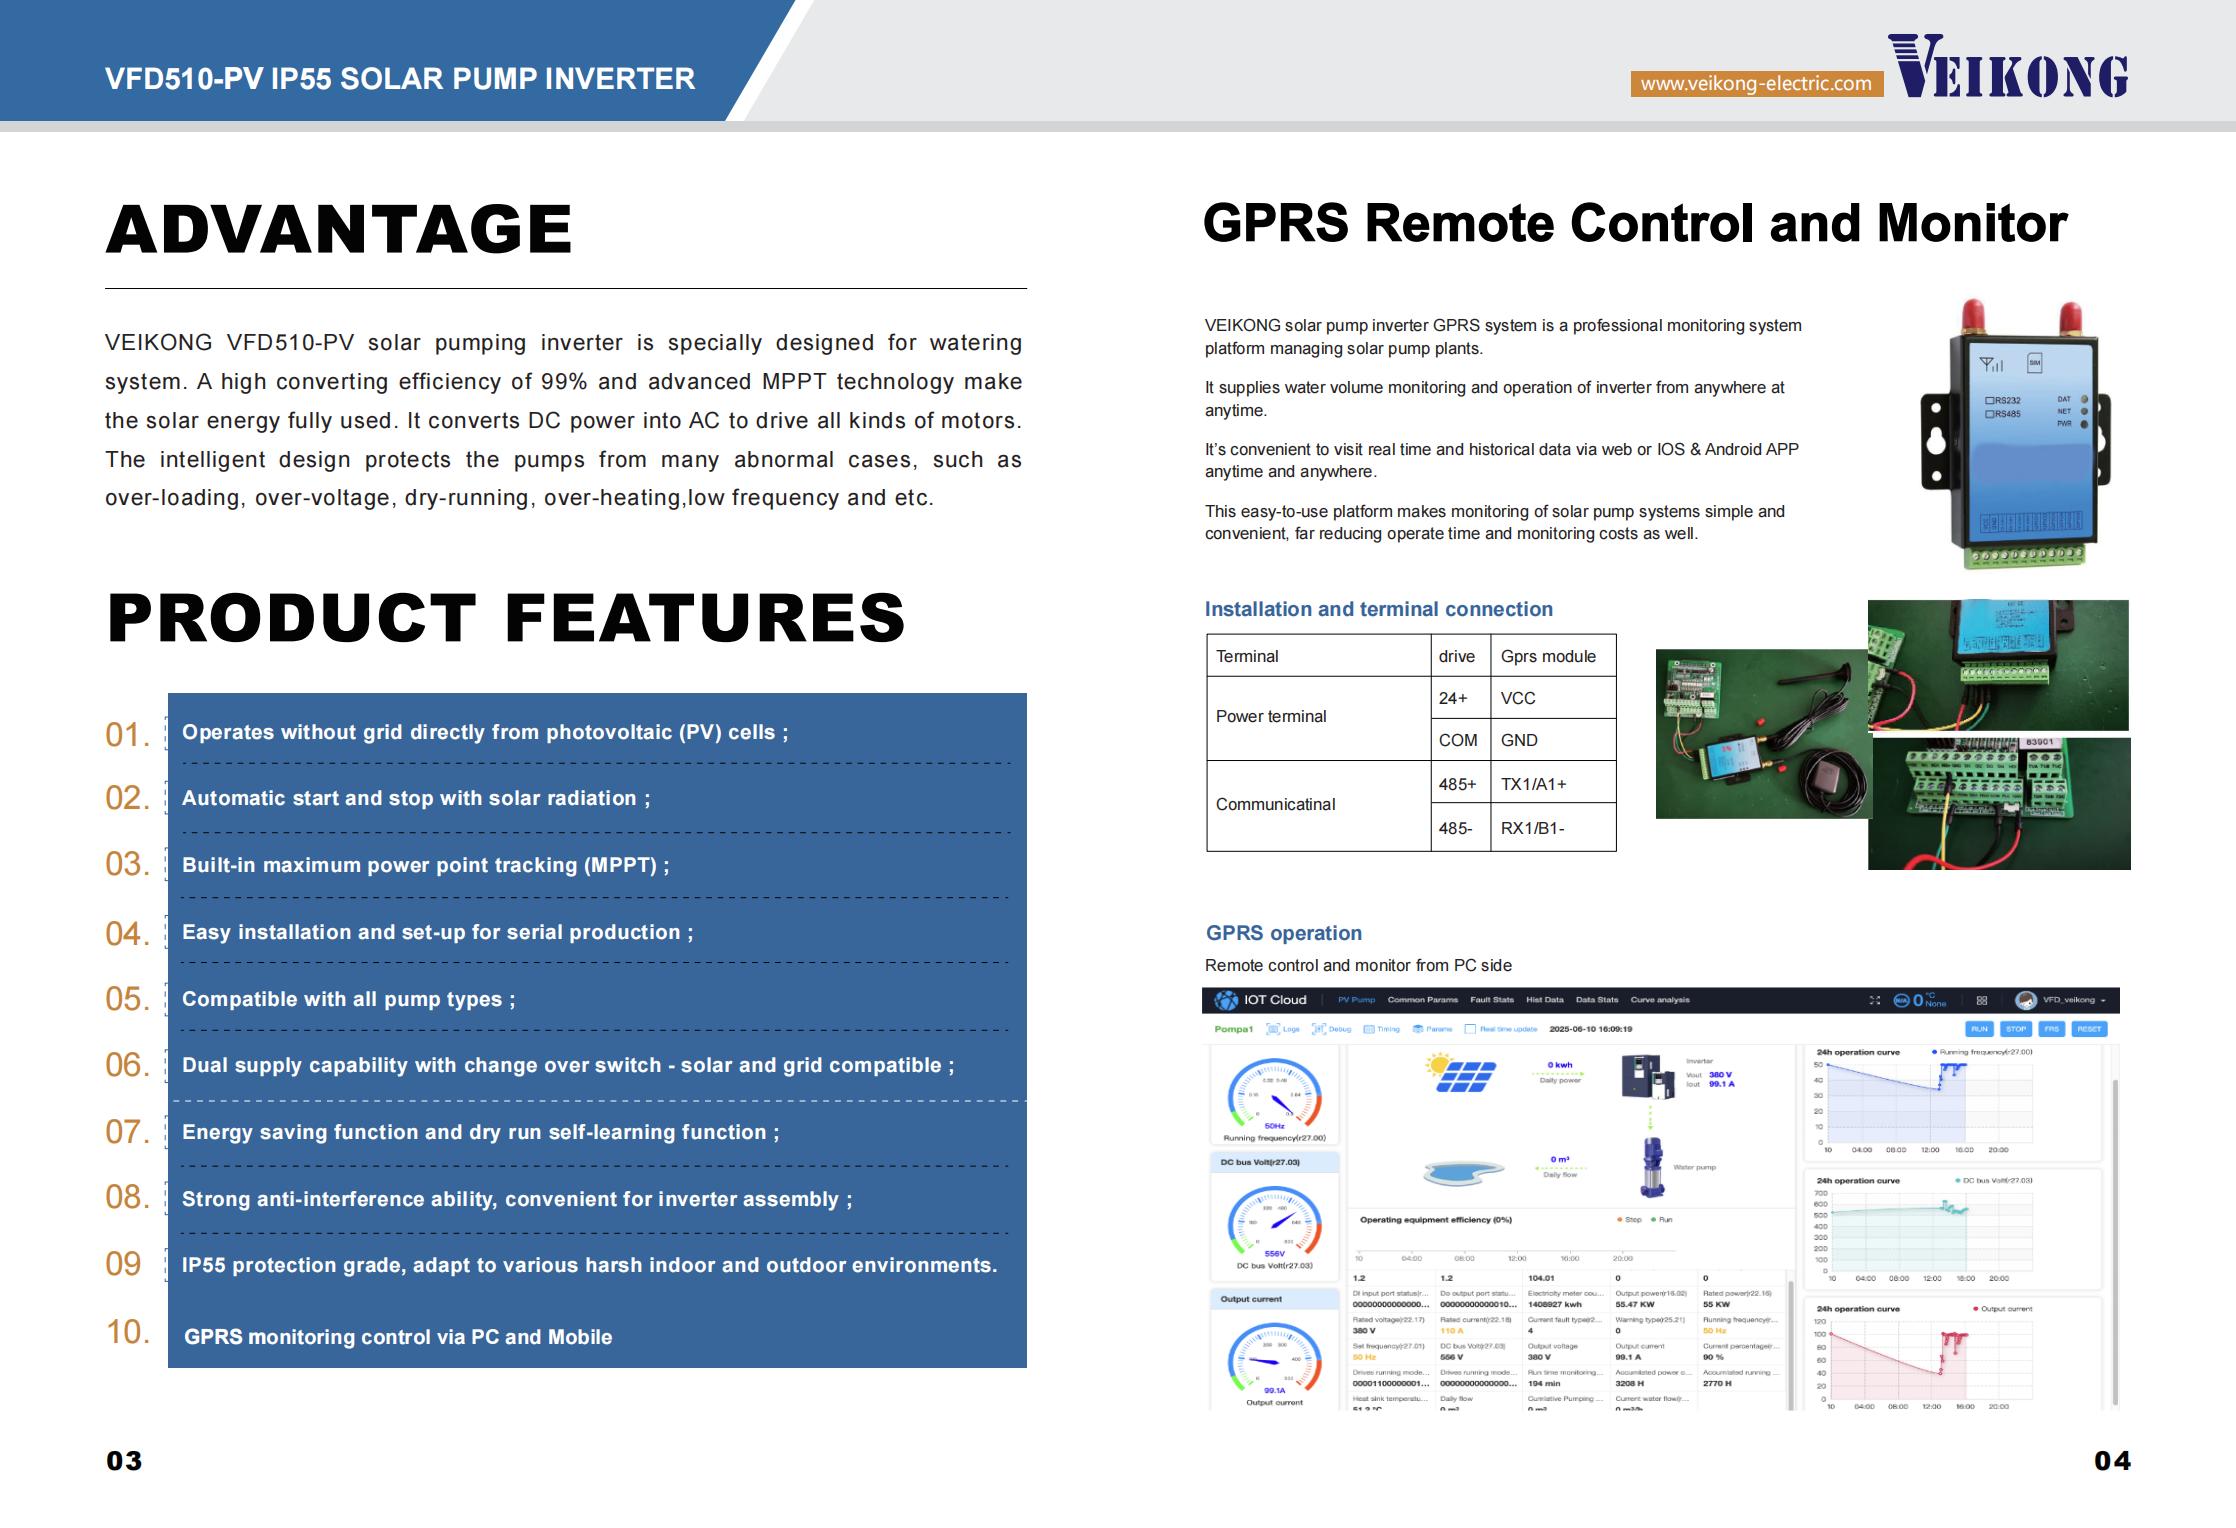2236x1528 pixels.
Task: Open the Common Params tab
Action: click(1422, 1000)
